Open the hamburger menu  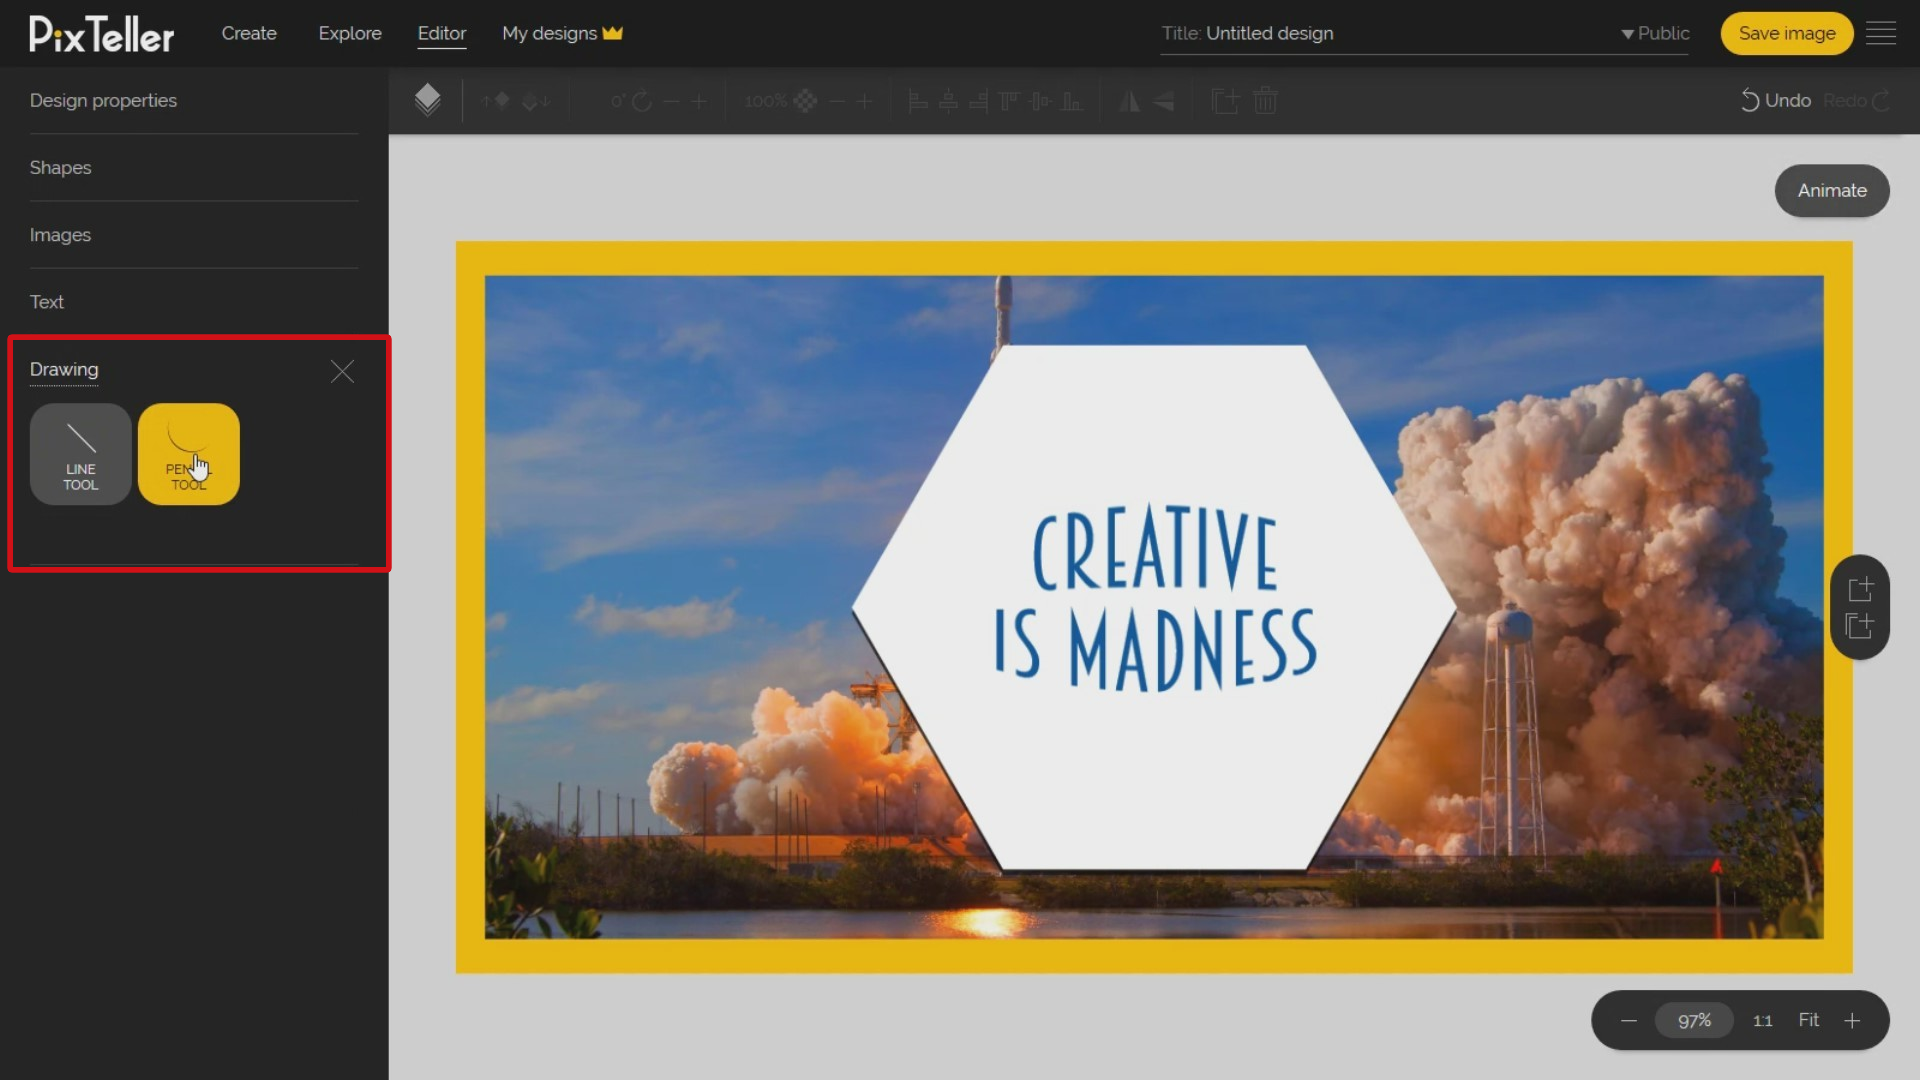pos(1881,33)
